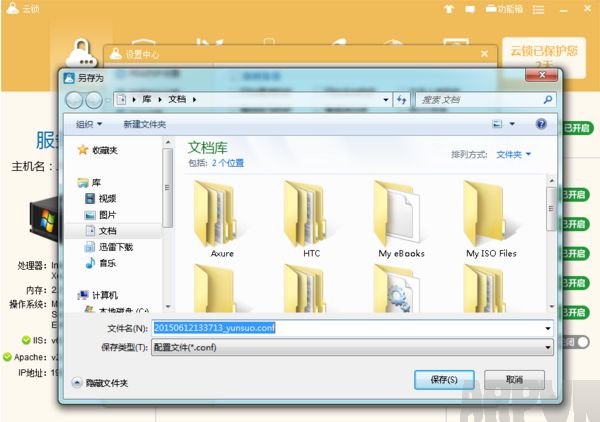Open the address bar history dropdown
The width and height of the screenshot is (600, 422).
(x=386, y=100)
